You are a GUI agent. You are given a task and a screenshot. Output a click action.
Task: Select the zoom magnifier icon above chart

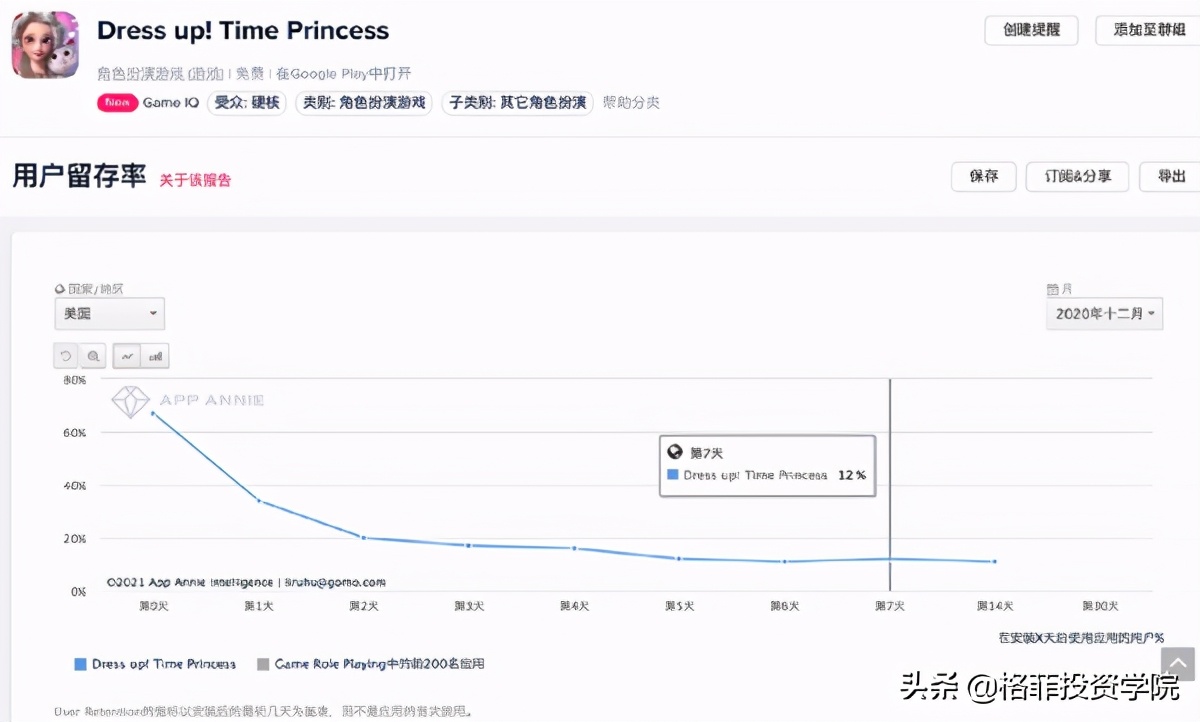92,355
